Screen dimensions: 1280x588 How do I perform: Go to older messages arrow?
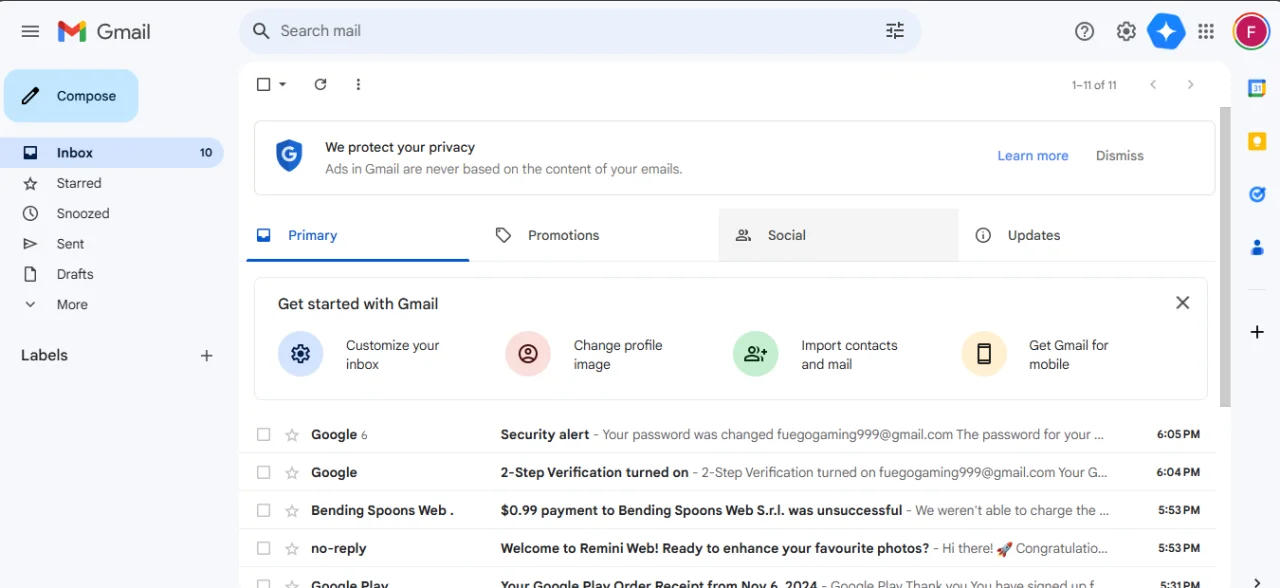coord(1190,85)
